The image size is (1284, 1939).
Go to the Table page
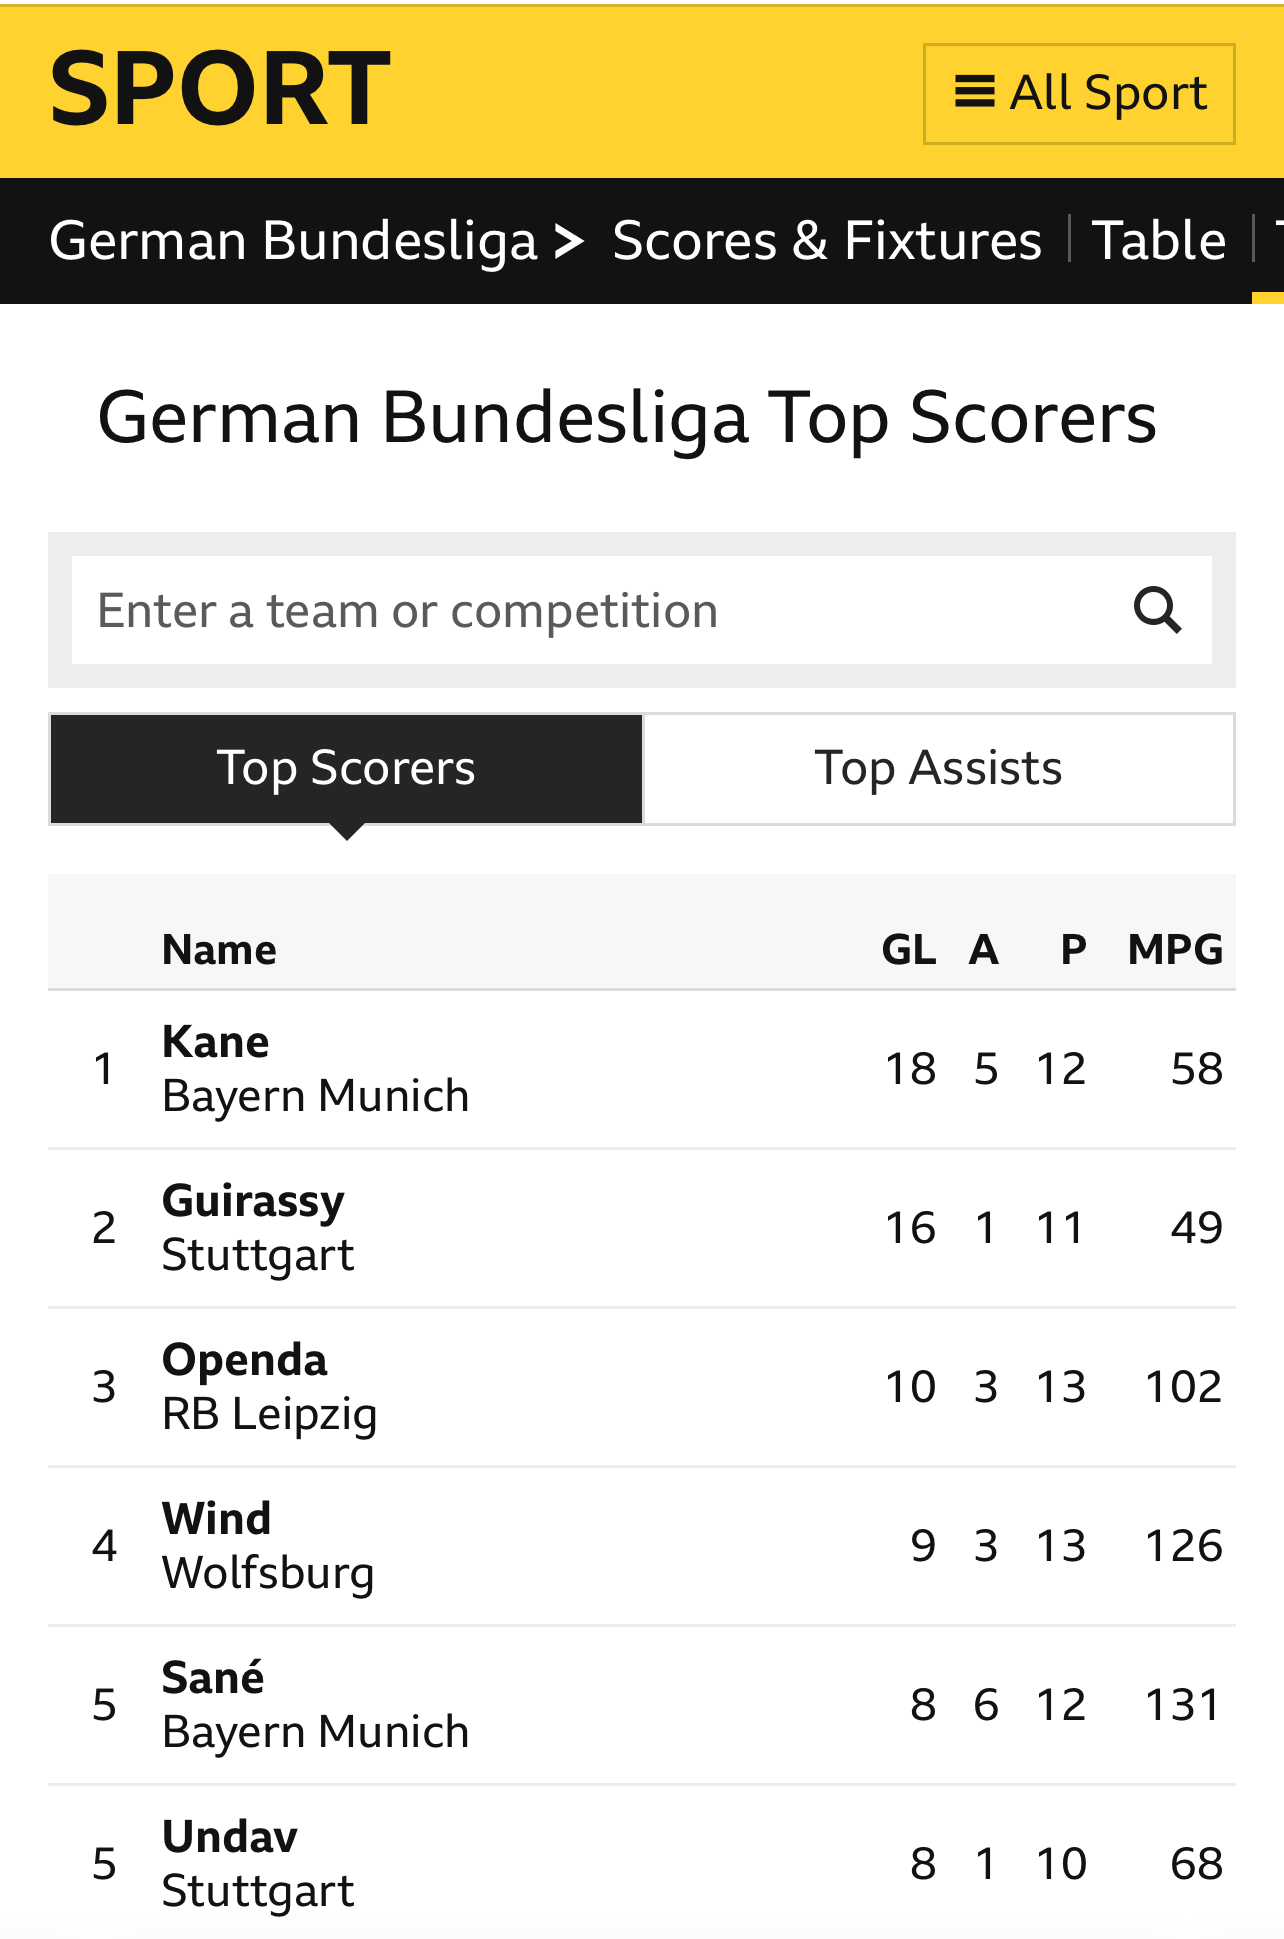coord(1159,241)
